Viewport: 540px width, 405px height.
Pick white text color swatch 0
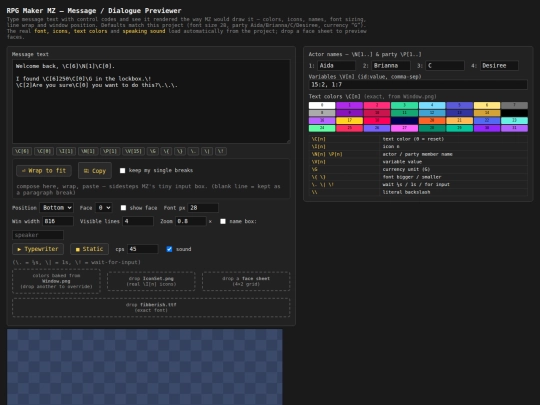(x=322, y=105)
